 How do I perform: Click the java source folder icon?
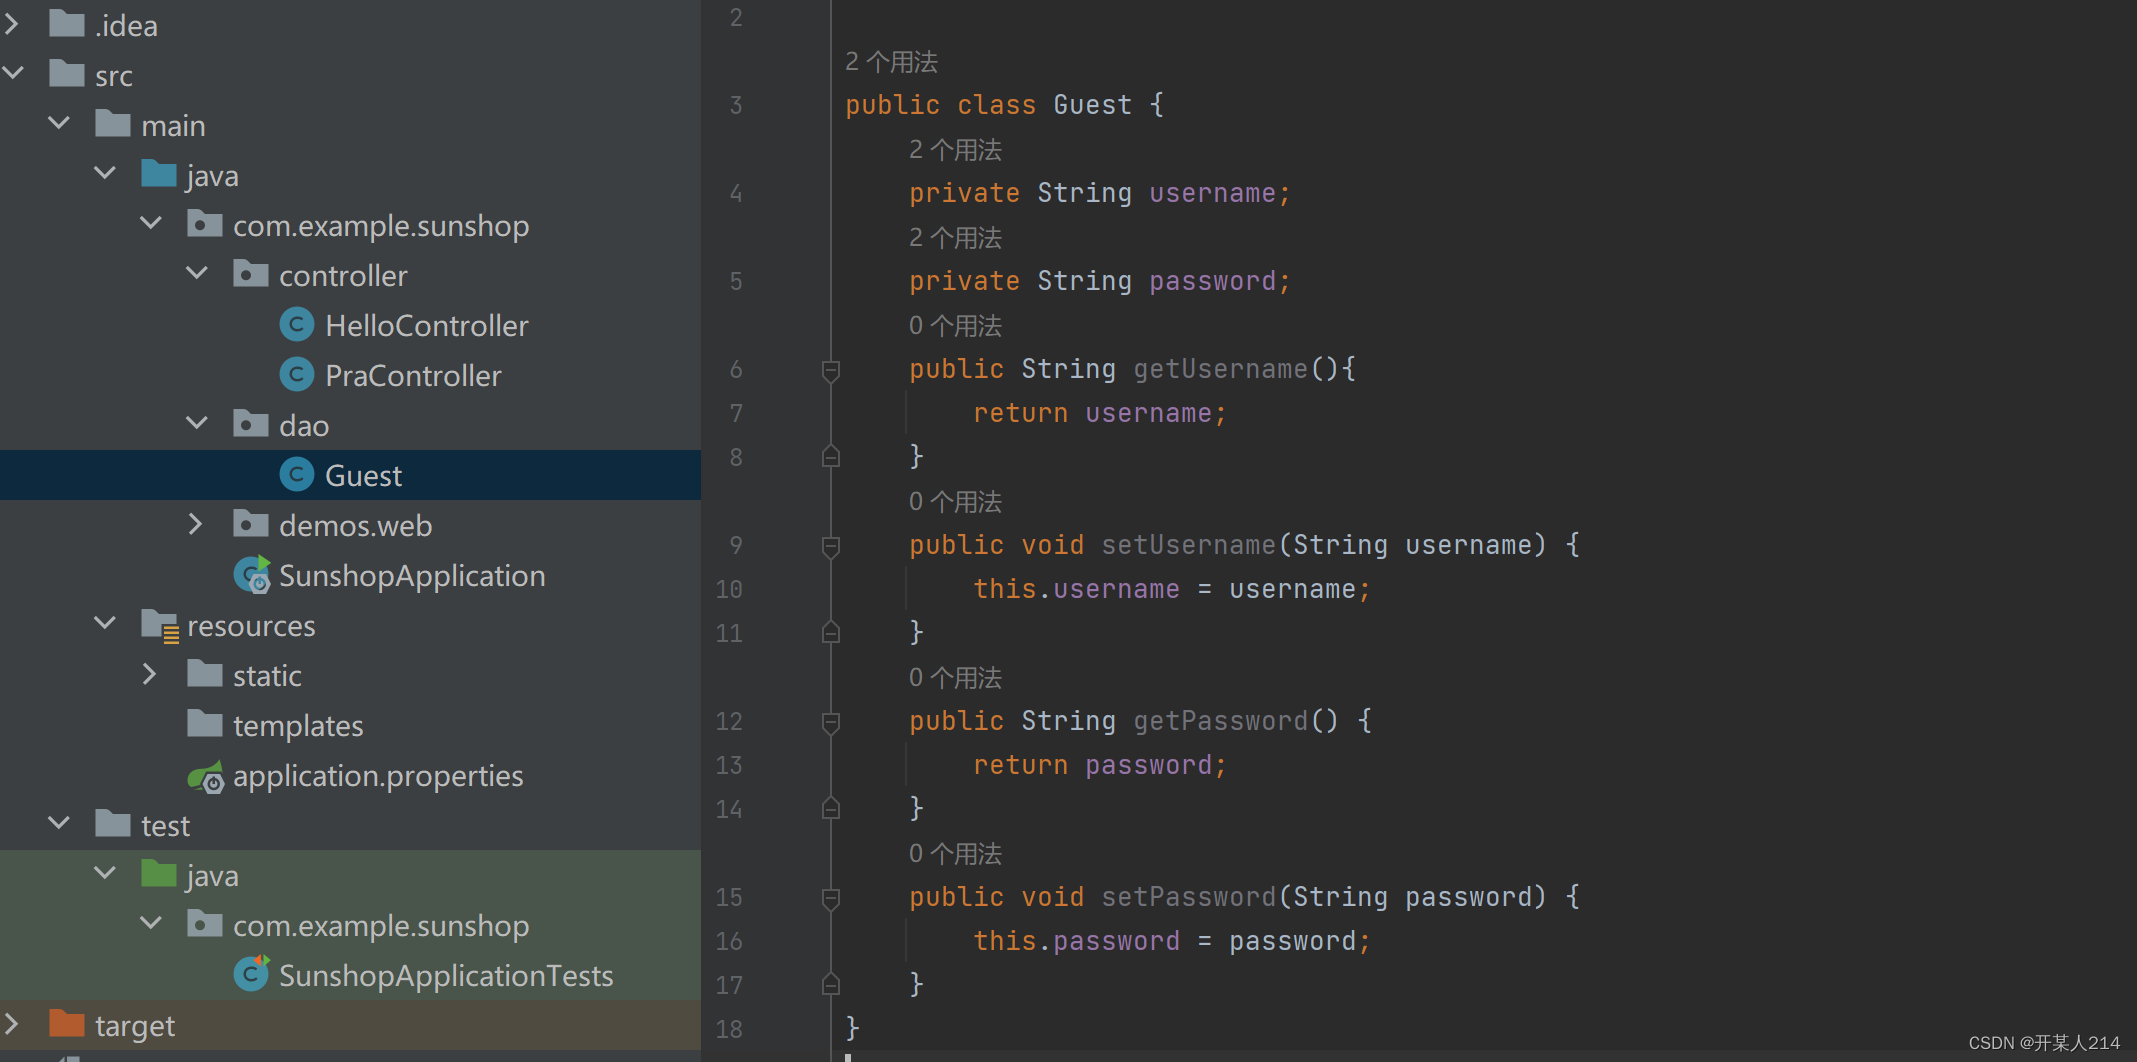click(158, 174)
